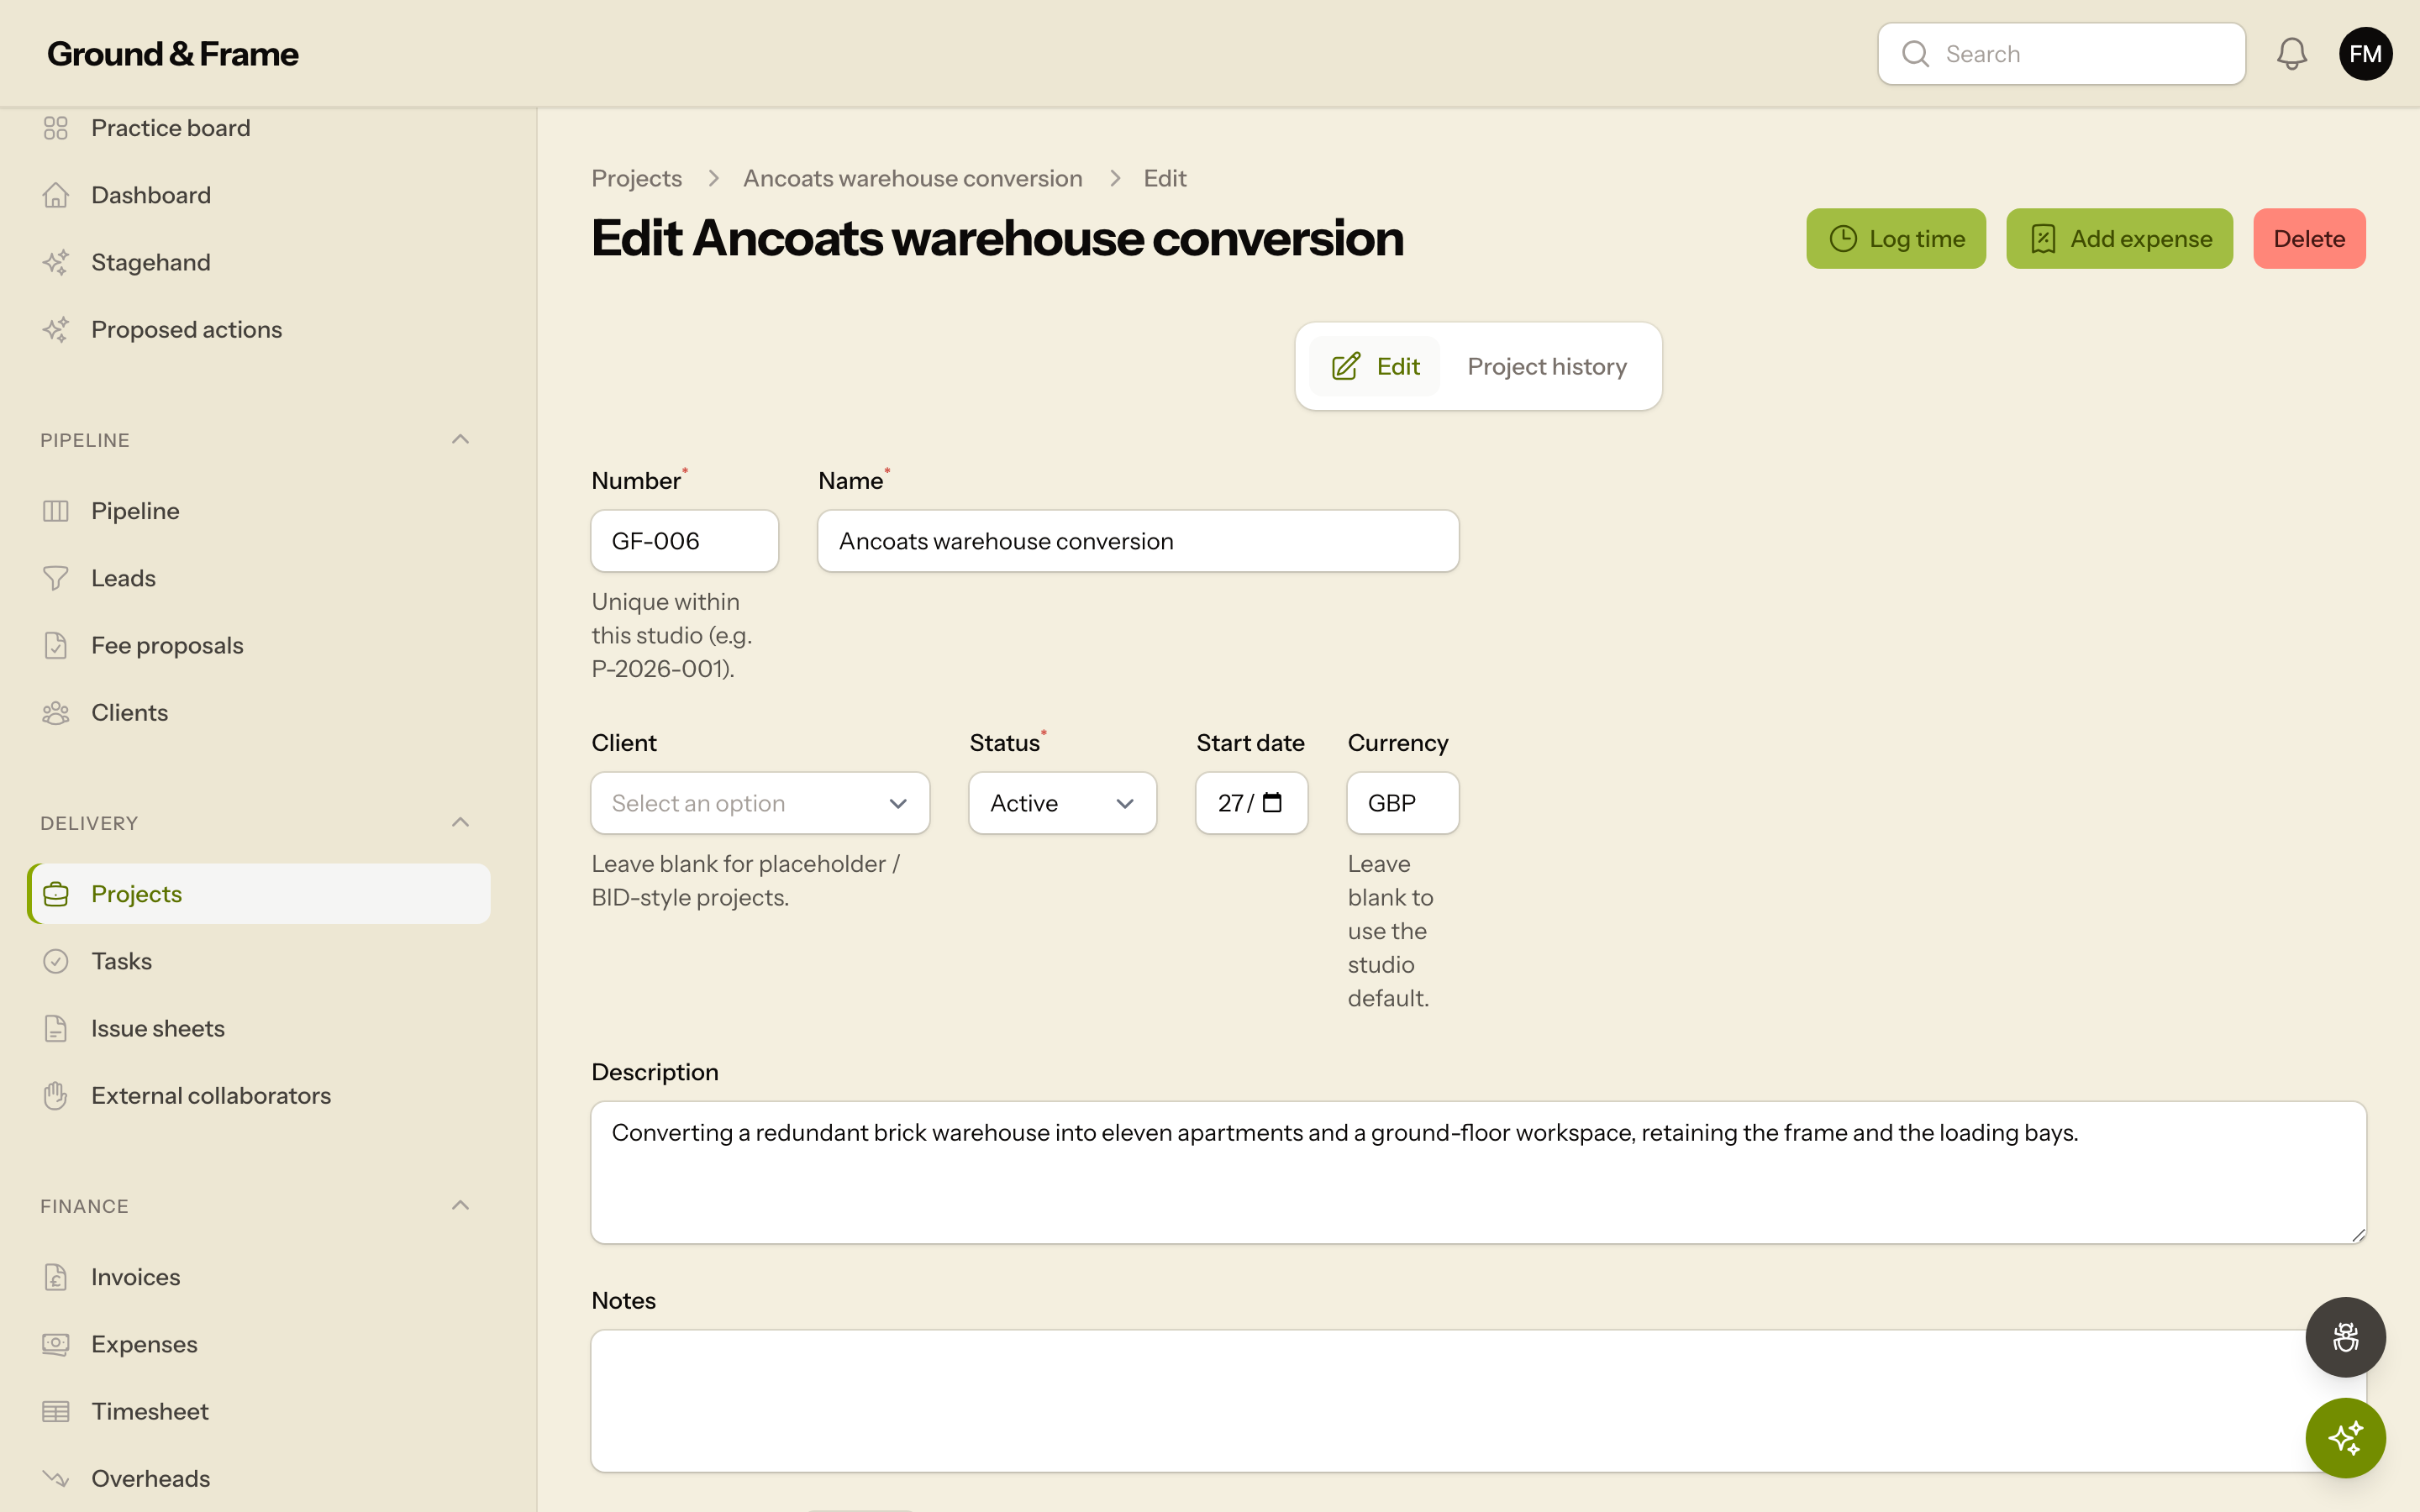
Task: Open the bug report floating button
Action: coord(2345,1337)
